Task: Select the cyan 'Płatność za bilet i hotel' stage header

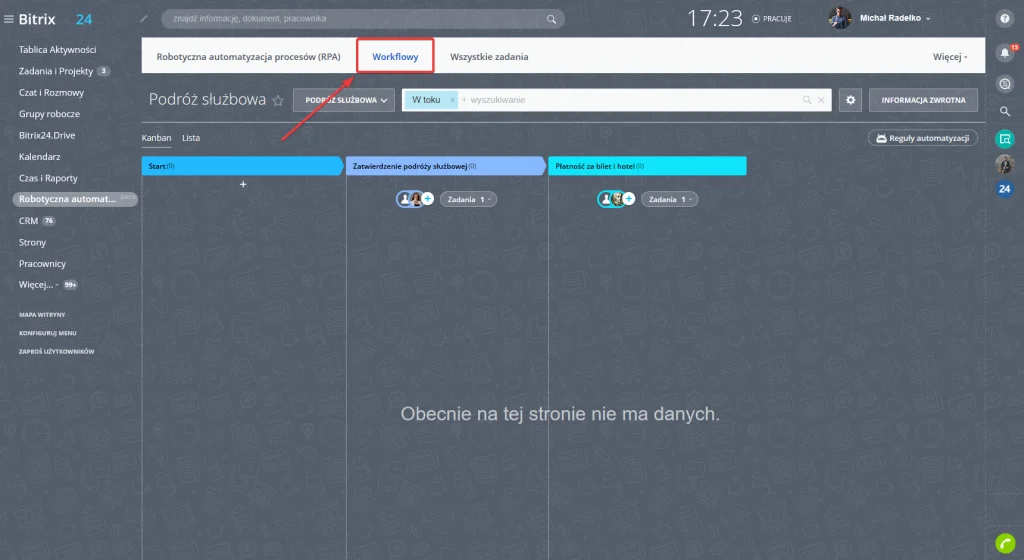Action: 646,166
